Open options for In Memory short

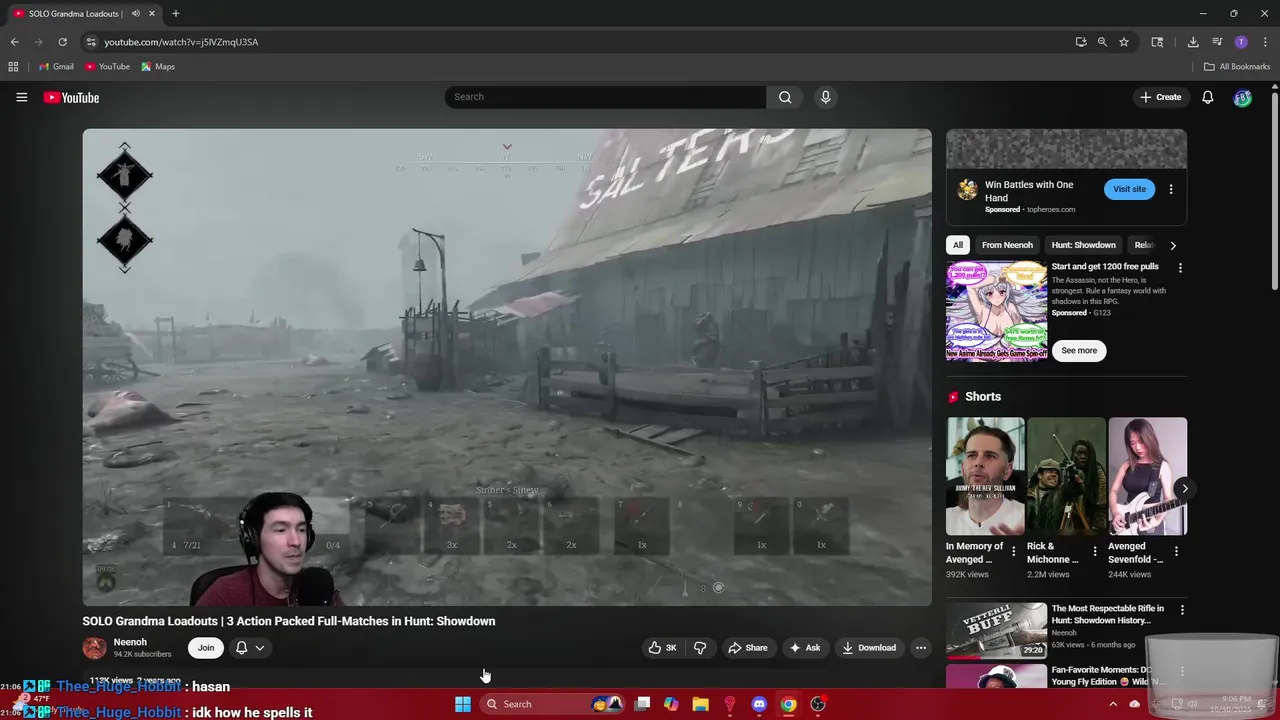click(1014, 552)
